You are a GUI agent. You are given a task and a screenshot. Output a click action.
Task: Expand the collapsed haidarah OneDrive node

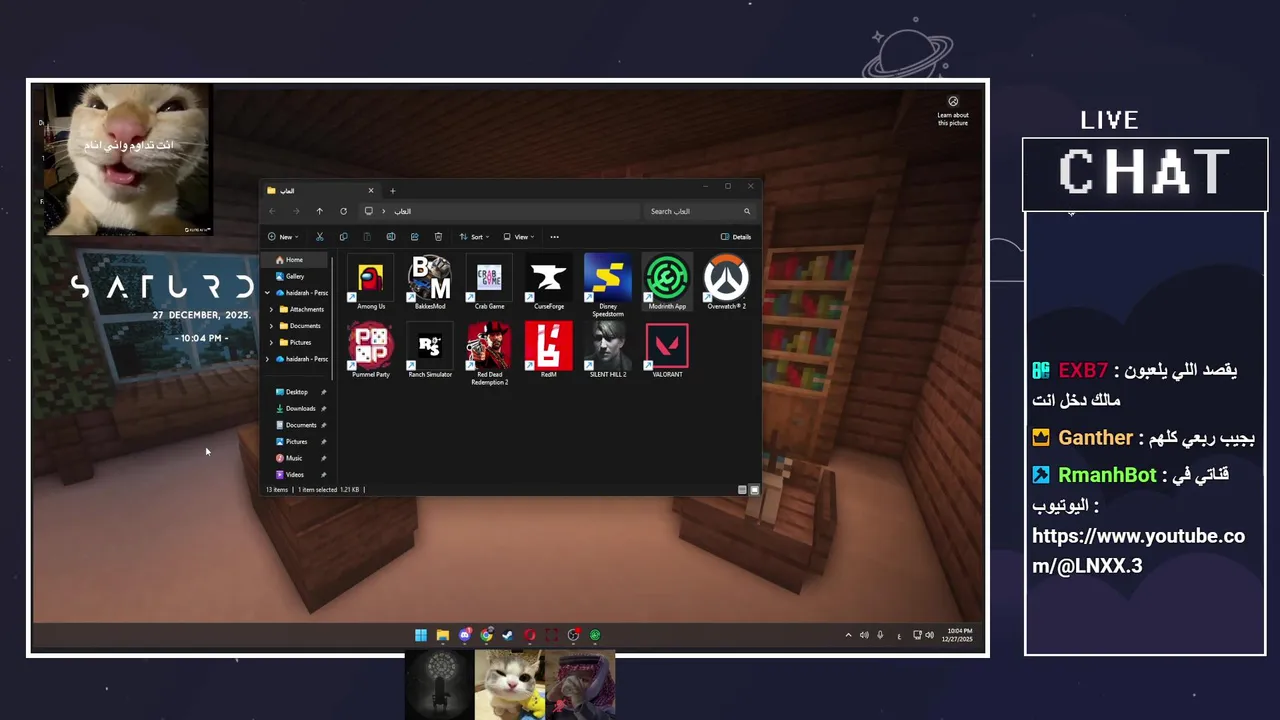(267, 359)
